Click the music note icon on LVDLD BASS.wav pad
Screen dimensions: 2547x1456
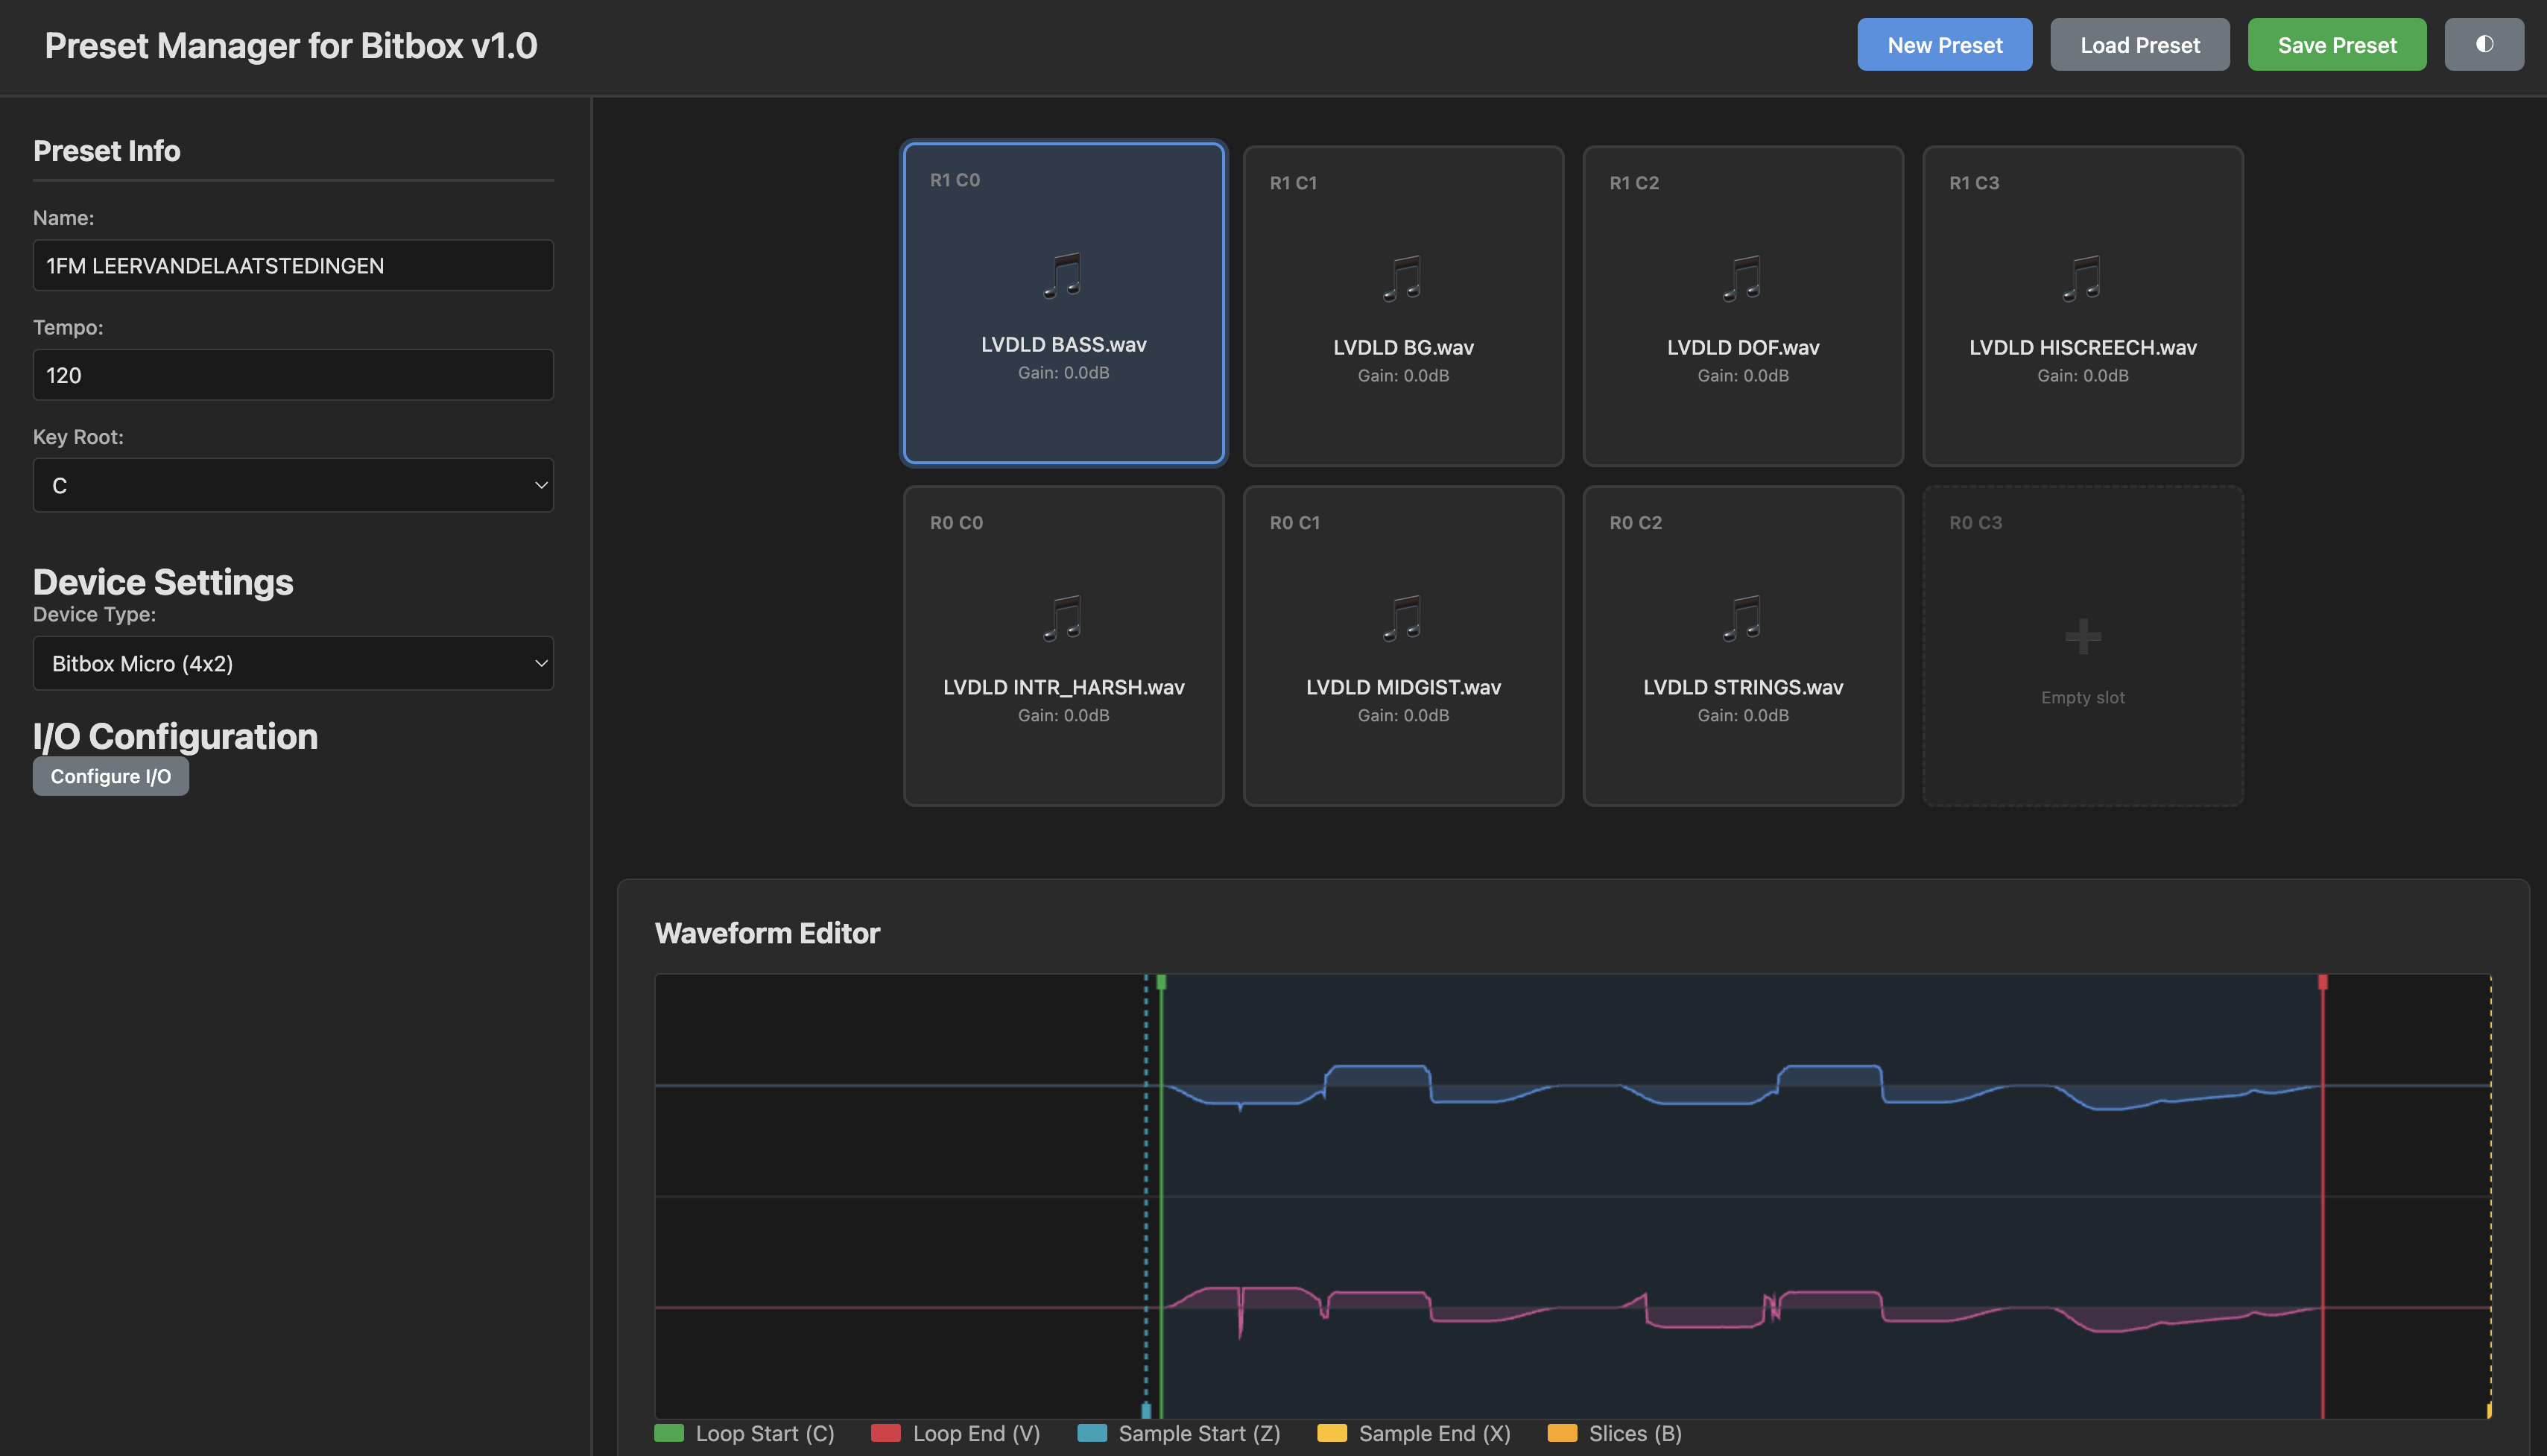[1063, 275]
